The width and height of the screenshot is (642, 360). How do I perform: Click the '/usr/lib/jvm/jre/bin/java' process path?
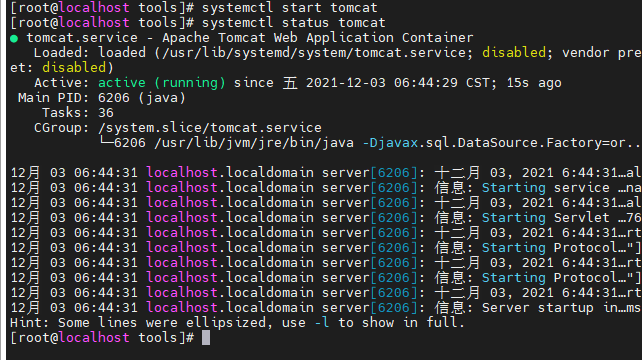click(254, 143)
